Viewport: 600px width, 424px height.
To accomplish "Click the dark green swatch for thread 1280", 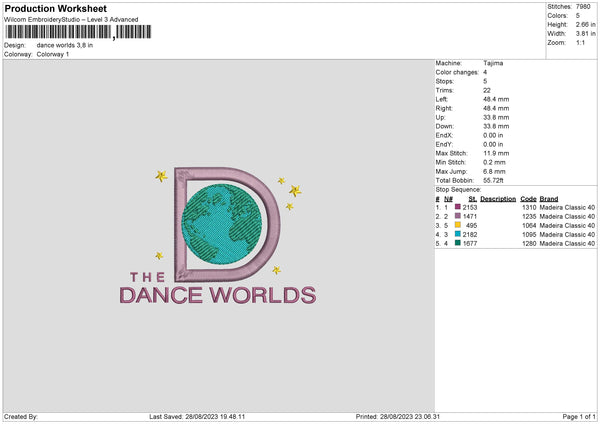I will [x=458, y=243].
